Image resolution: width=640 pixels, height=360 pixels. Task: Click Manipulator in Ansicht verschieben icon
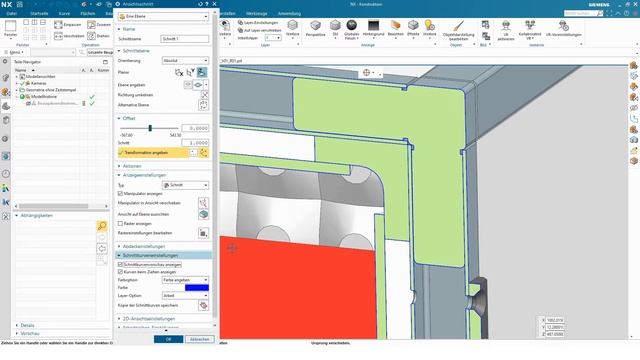click(x=203, y=203)
